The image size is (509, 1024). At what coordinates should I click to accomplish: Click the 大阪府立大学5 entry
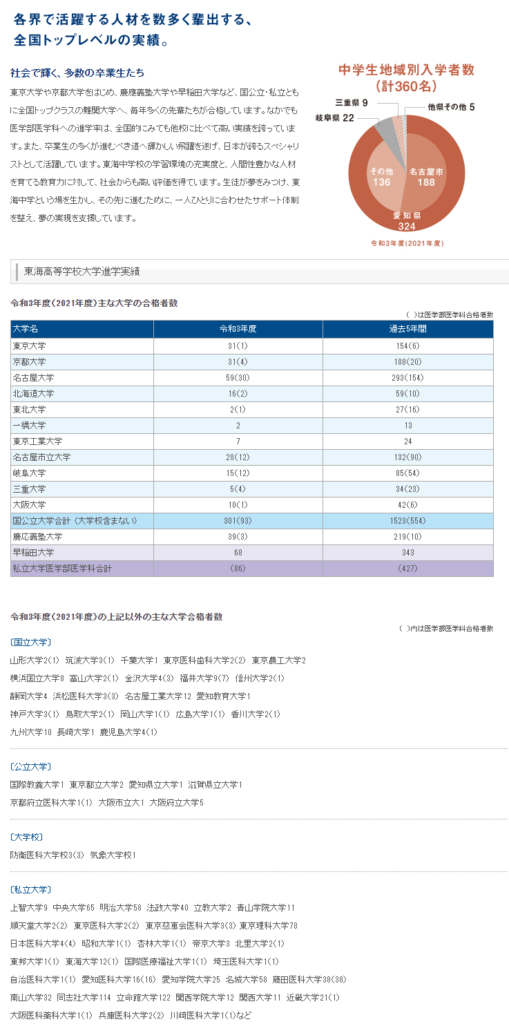176,802
